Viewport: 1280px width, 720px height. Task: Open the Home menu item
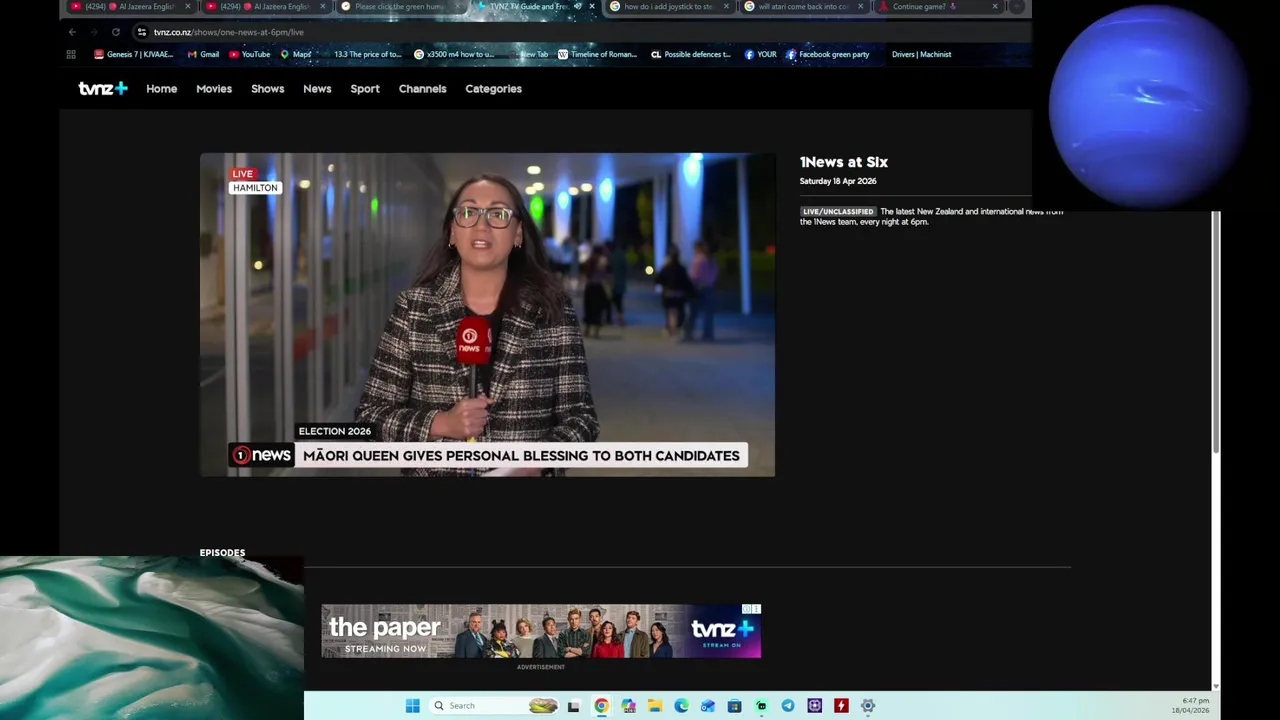(x=161, y=89)
